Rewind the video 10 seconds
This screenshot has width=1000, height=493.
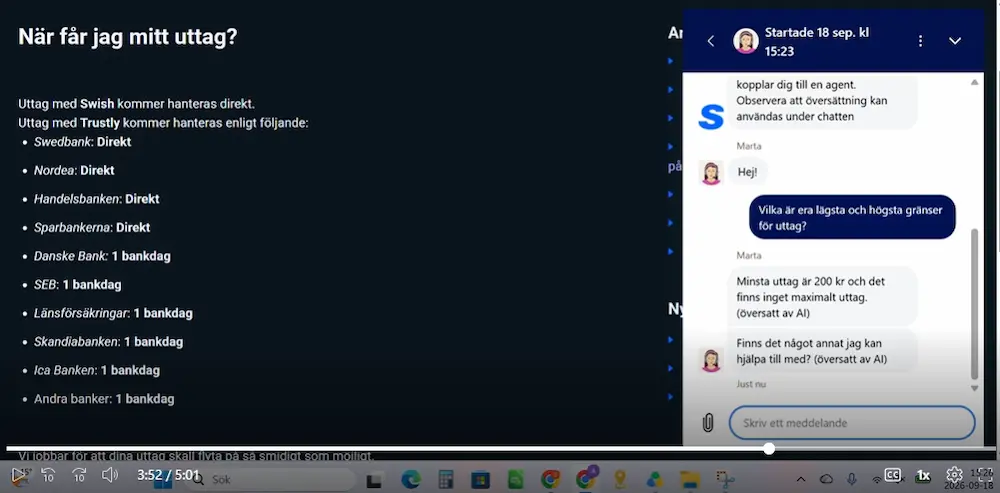pyautogui.click(x=48, y=475)
